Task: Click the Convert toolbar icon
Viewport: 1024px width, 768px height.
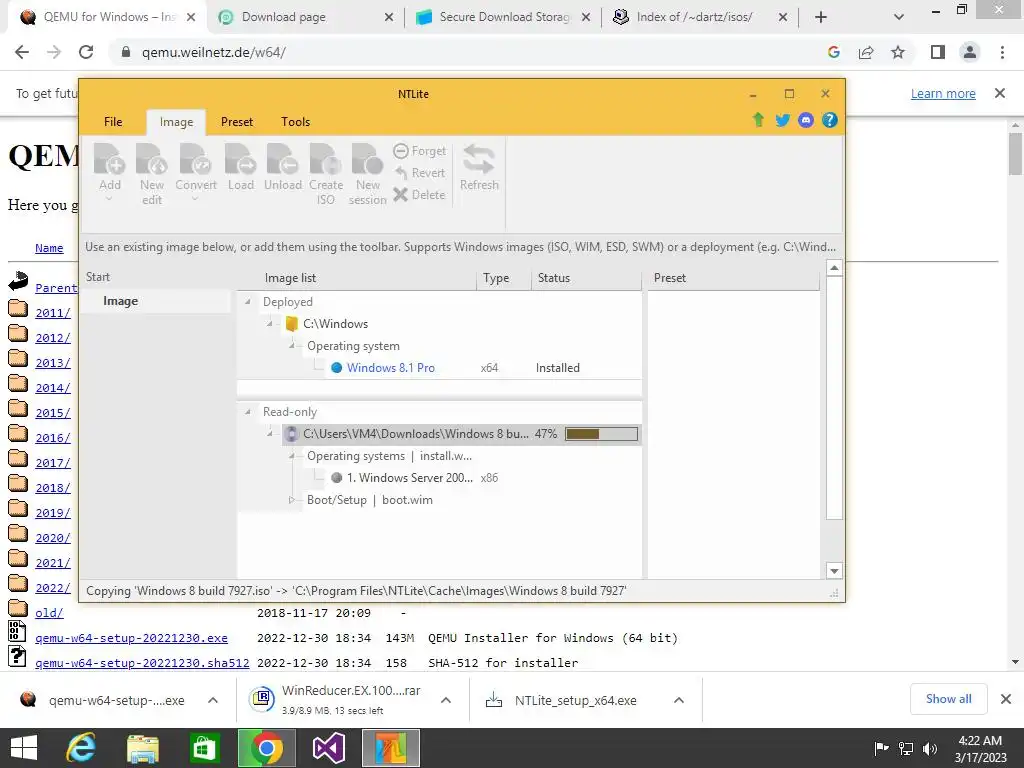Action: tap(195, 159)
